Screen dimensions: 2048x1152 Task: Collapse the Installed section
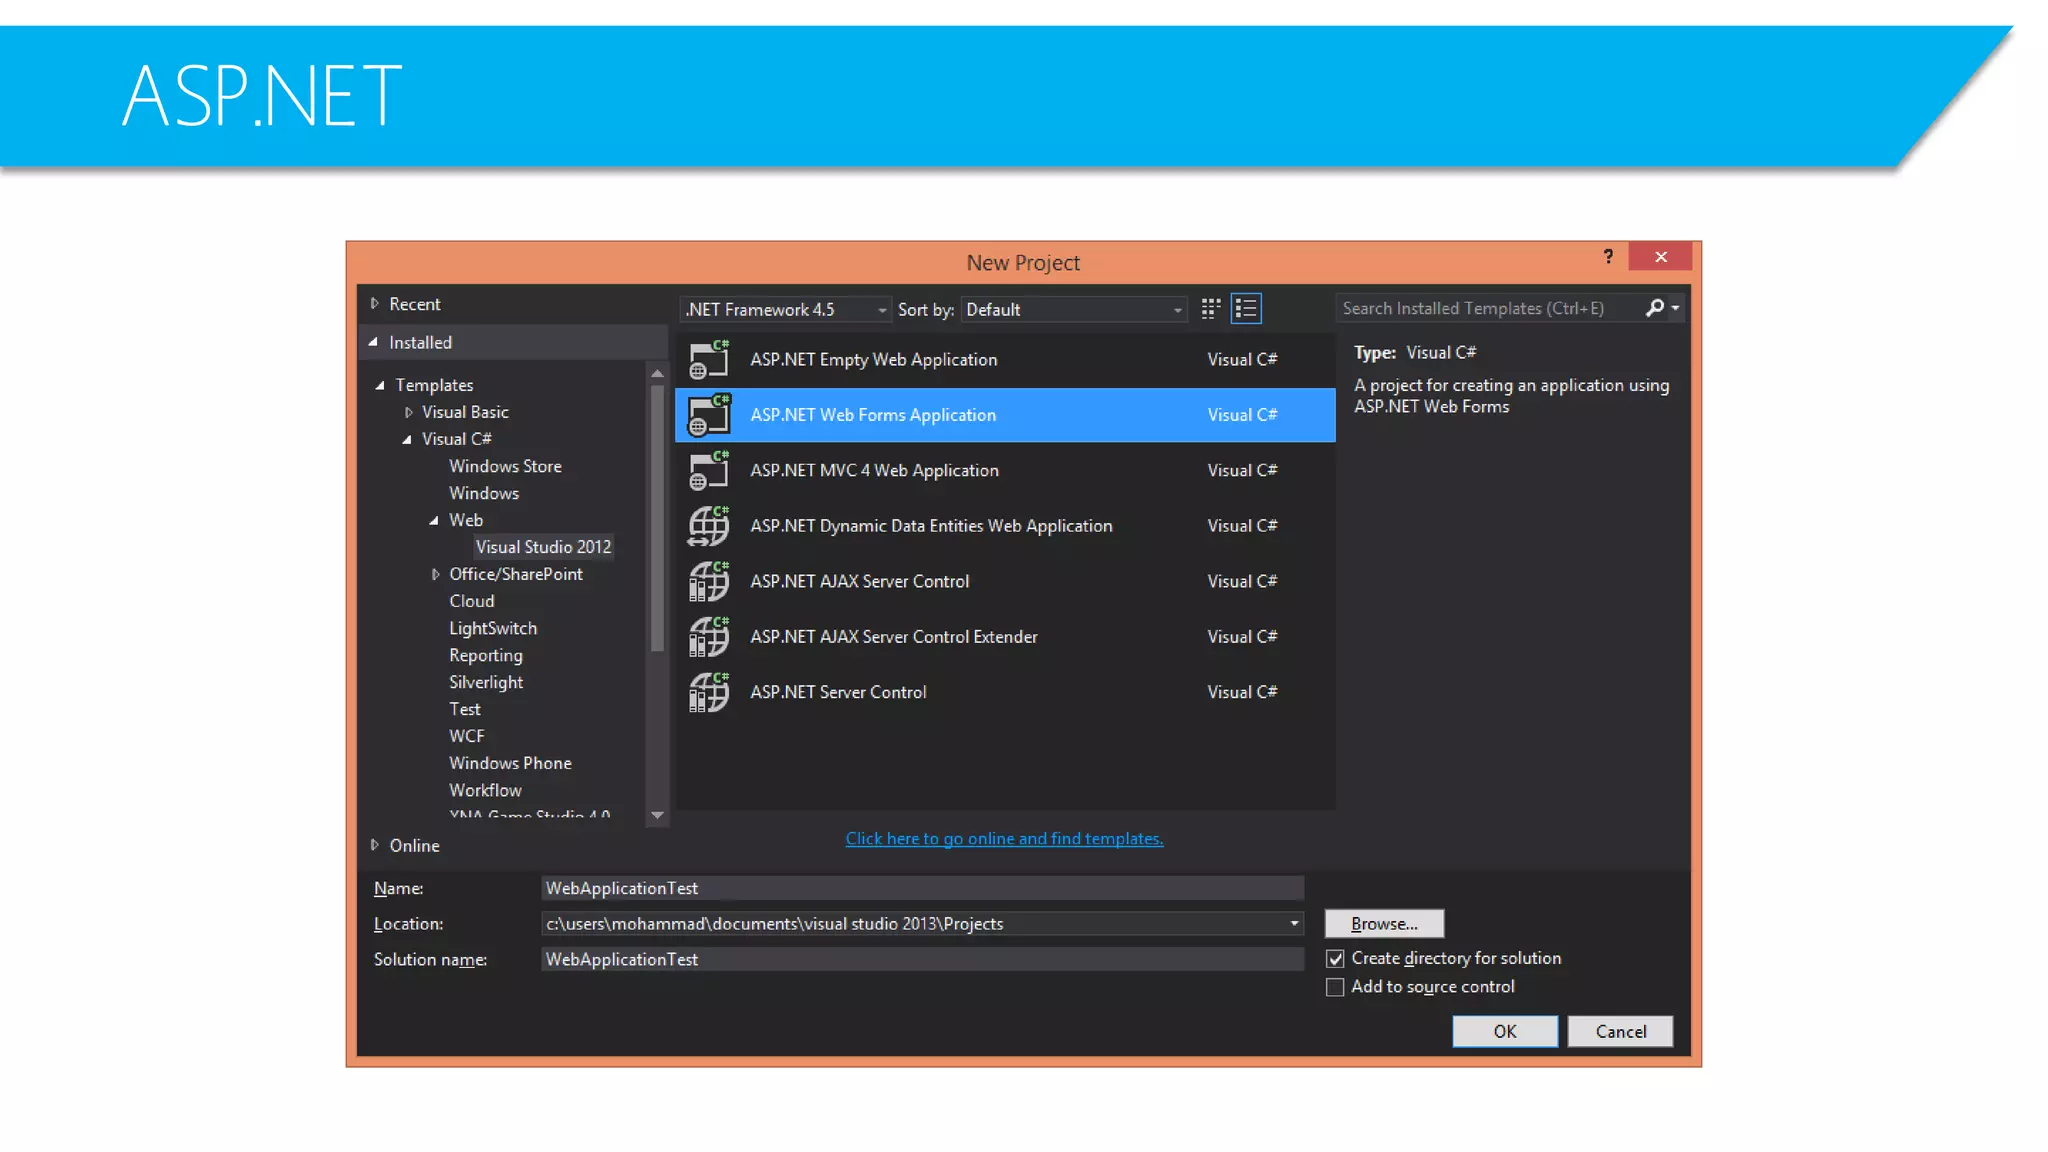click(x=374, y=342)
